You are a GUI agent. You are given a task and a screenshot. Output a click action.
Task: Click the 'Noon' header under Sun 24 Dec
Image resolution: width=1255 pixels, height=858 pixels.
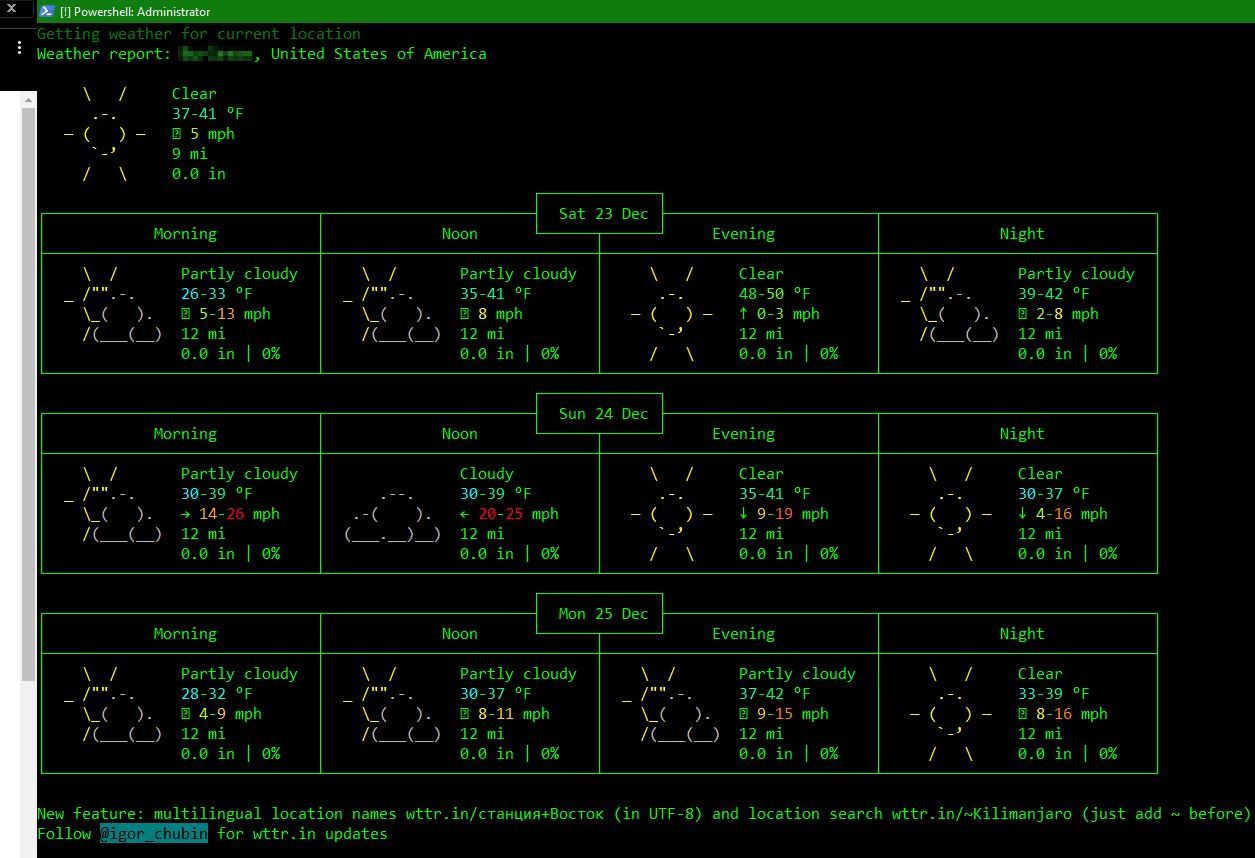[460, 434]
